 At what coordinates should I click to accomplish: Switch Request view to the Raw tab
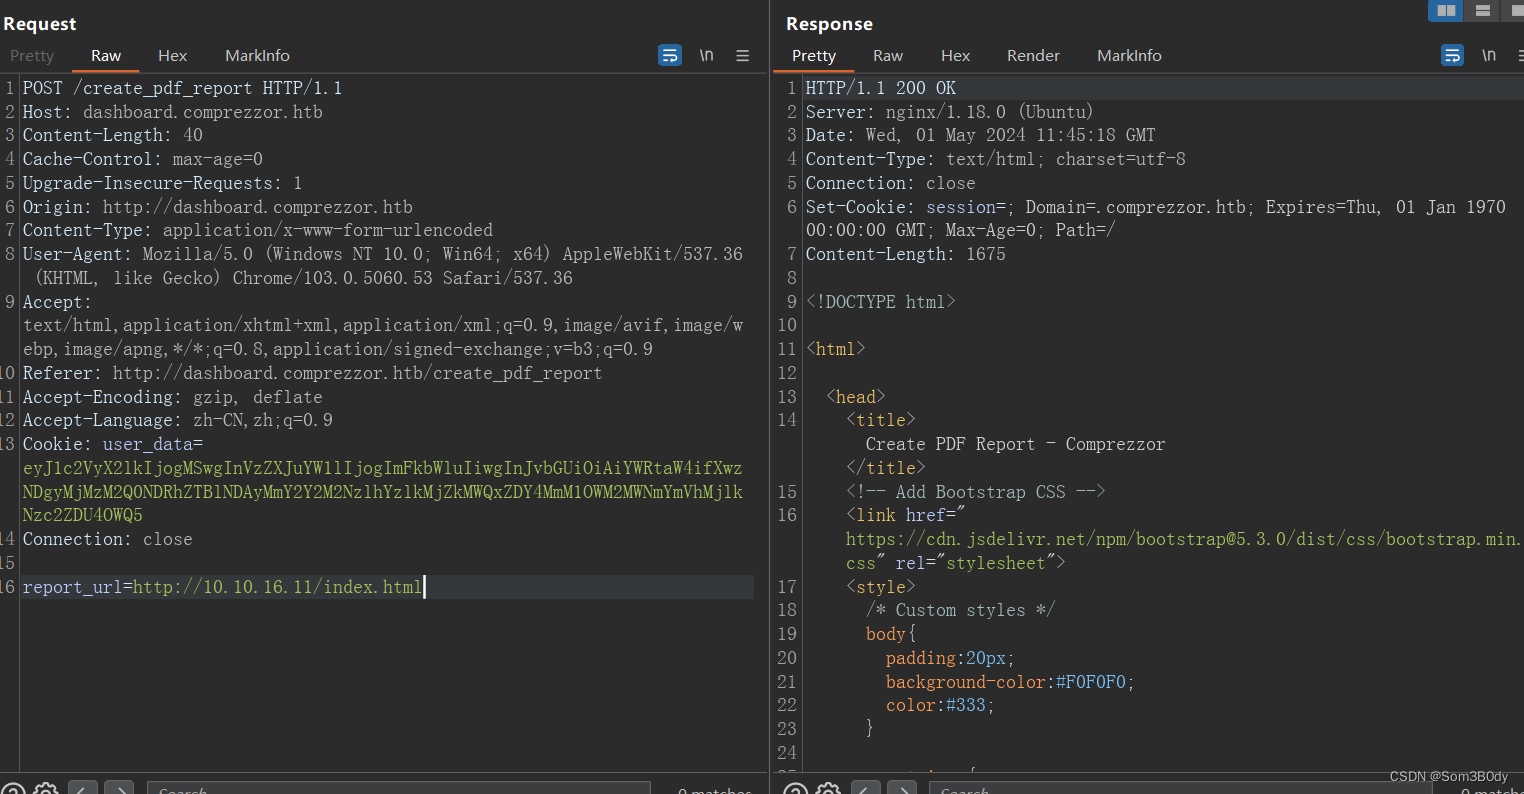106,55
